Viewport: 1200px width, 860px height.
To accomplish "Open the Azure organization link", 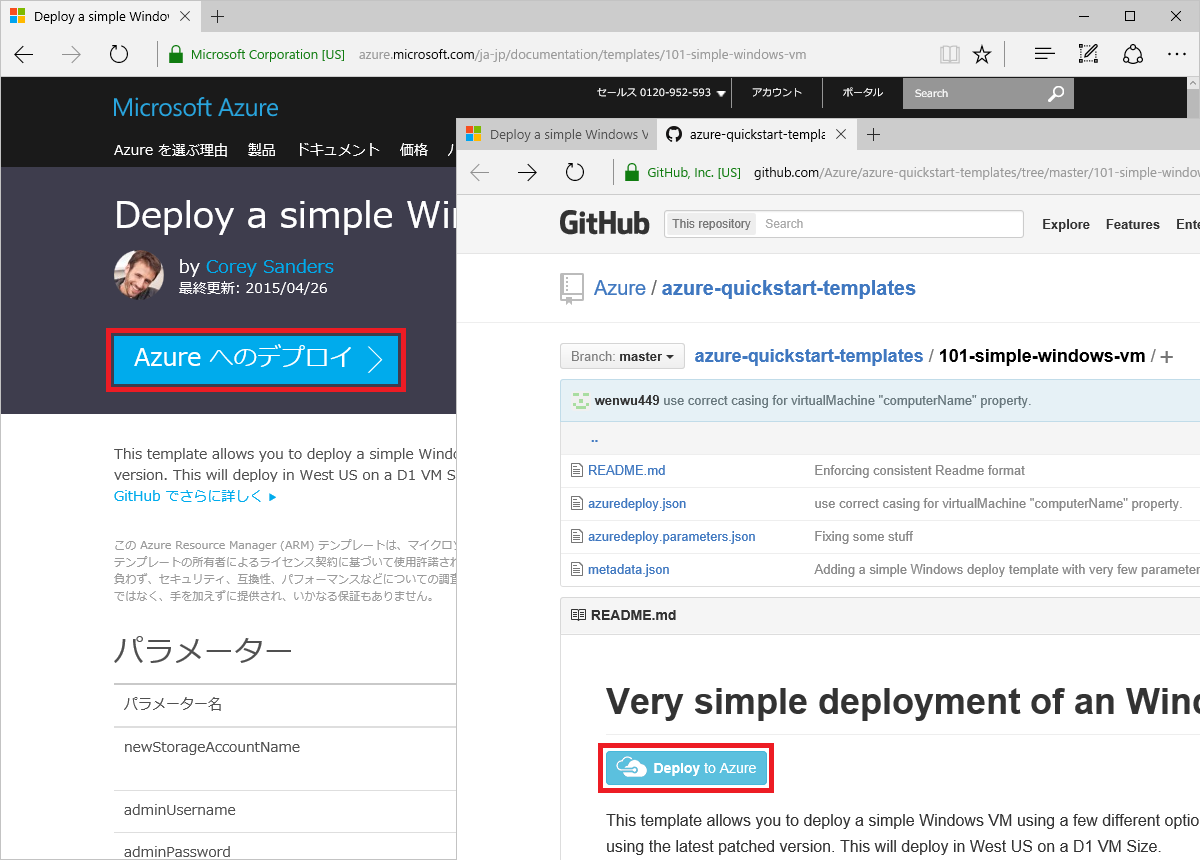I will click(620, 288).
